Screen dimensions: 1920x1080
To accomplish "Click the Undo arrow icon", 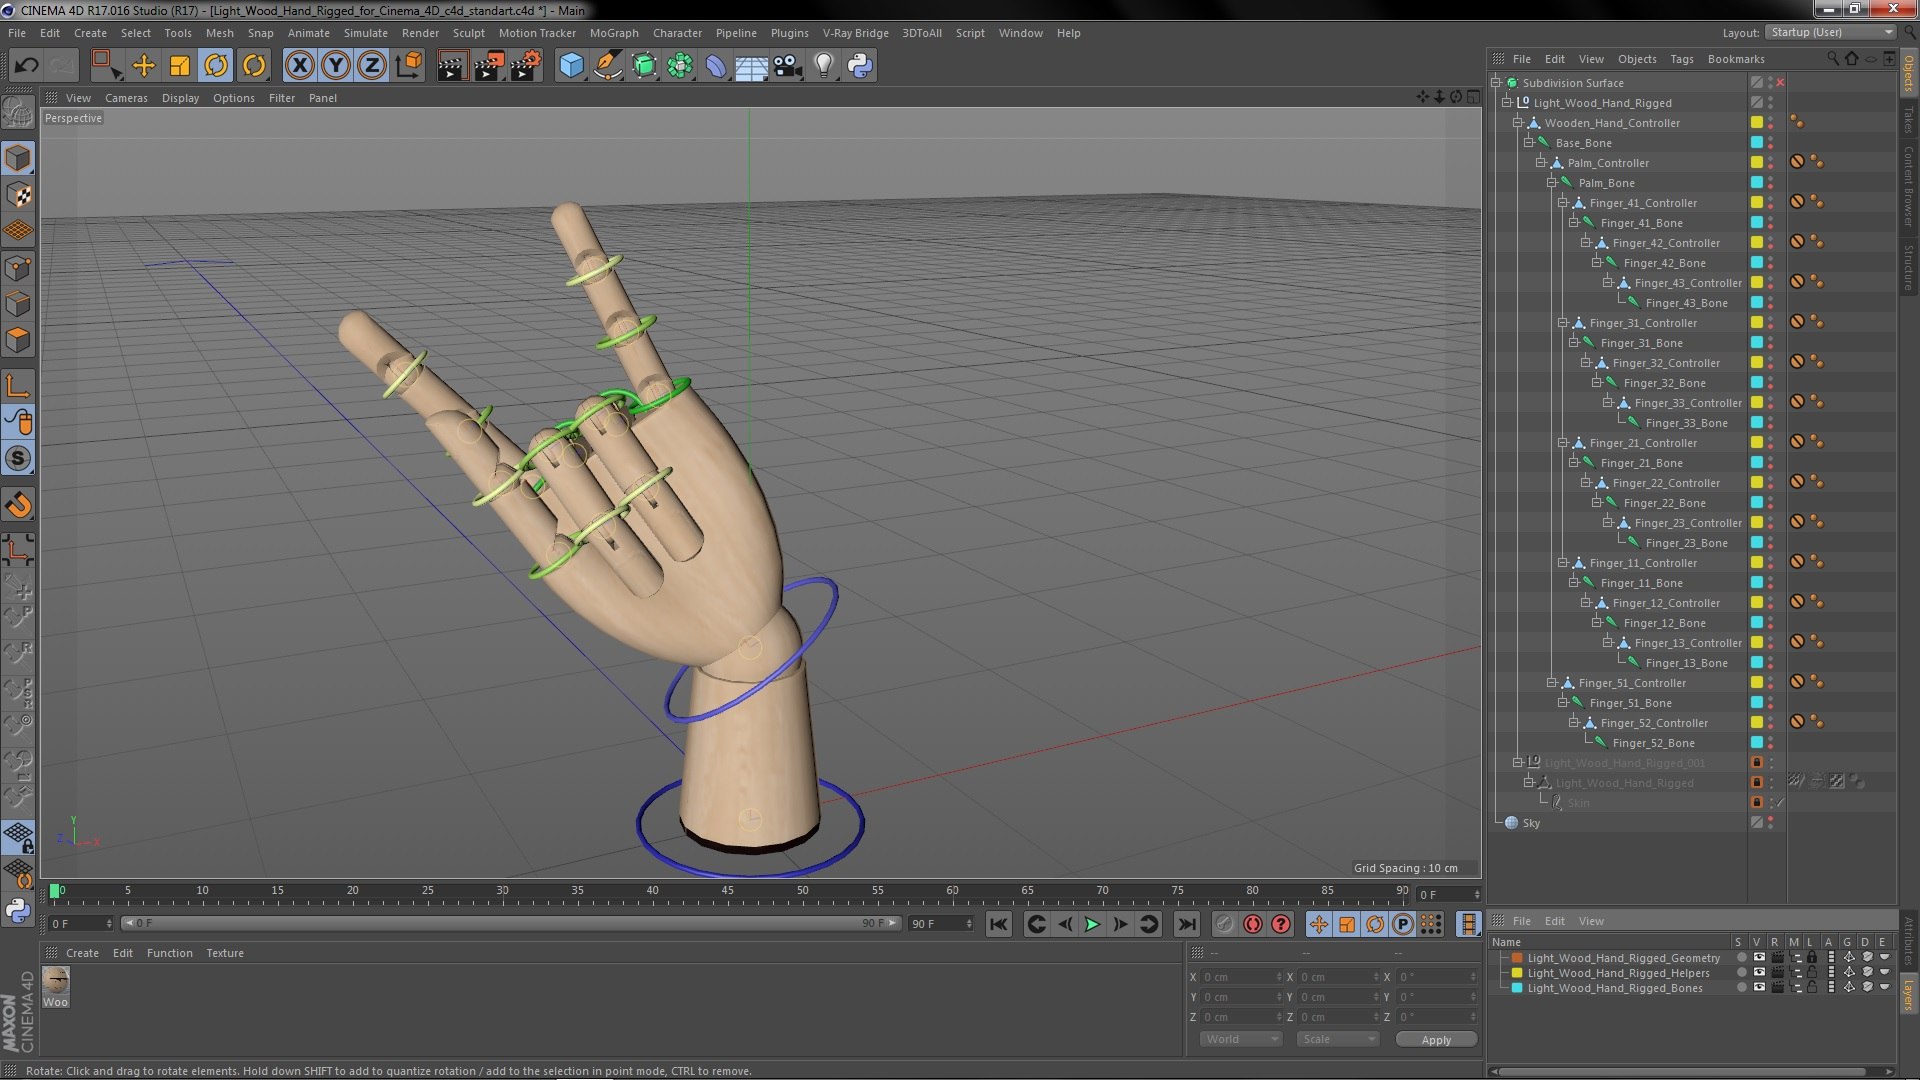I will point(26,66).
